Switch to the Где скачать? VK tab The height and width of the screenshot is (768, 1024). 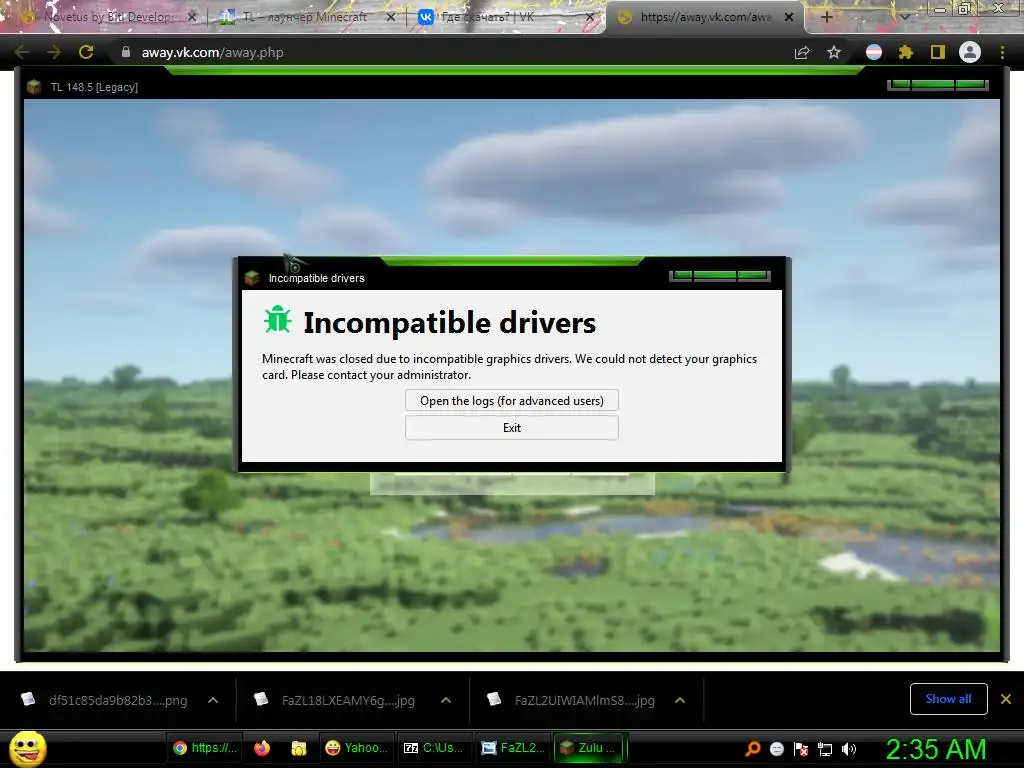point(504,17)
